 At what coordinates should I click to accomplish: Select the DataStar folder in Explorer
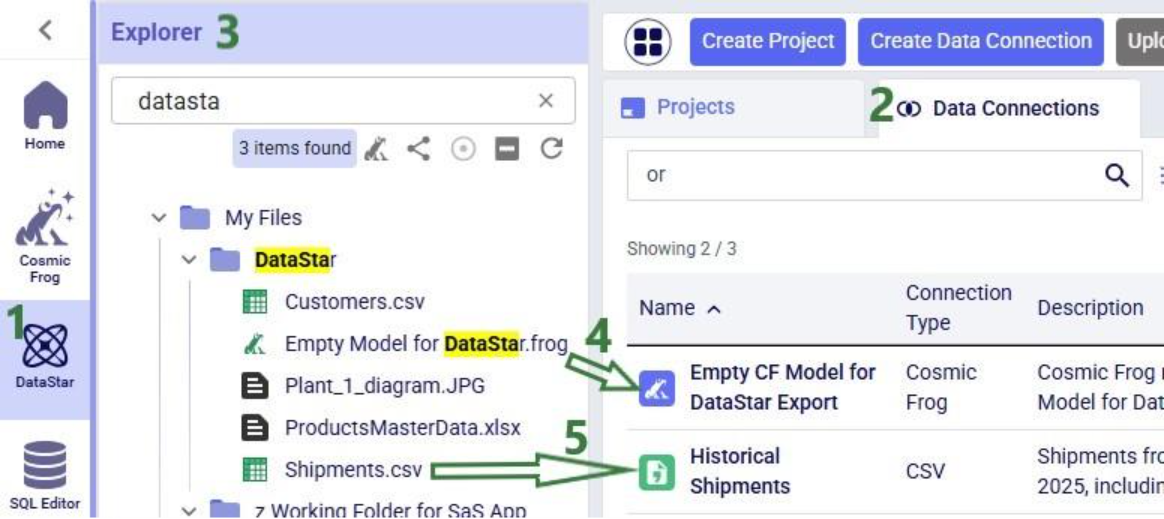pos(295,260)
